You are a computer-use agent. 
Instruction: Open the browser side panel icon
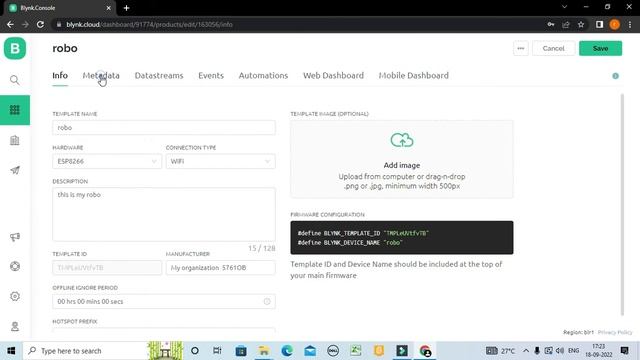click(x=599, y=24)
